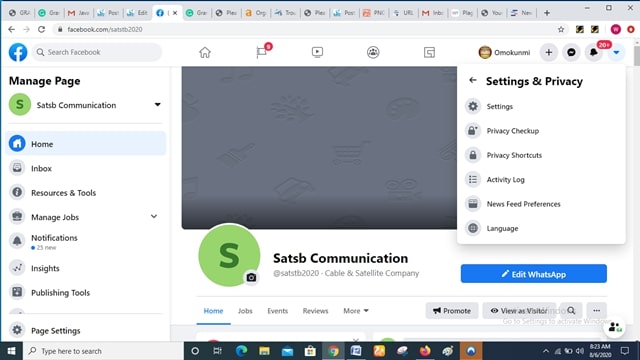The image size is (640, 360).
Task: Open the Messenger icon
Action: tap(571, 52)
